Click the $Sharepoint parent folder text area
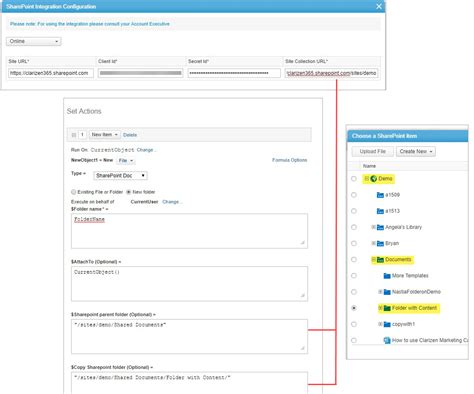The height and width of the screenshot is (394, 474). 189,336
